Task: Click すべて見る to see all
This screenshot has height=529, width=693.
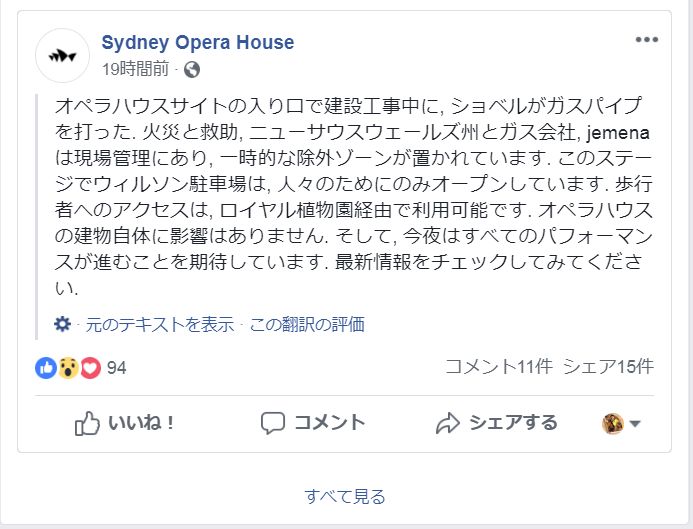Action: tap(345, 496)
